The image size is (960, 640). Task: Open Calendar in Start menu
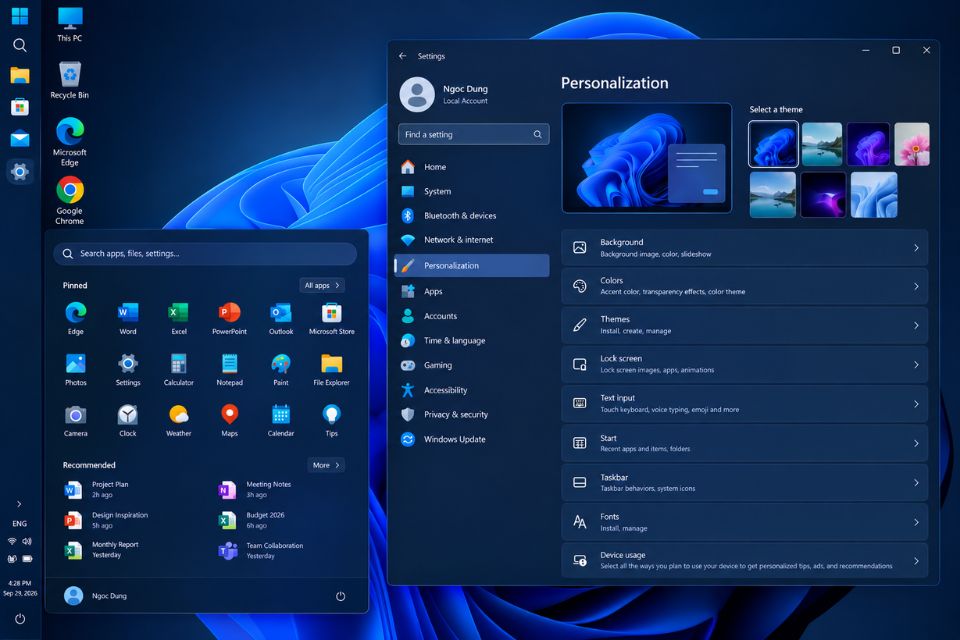(281, 420)
